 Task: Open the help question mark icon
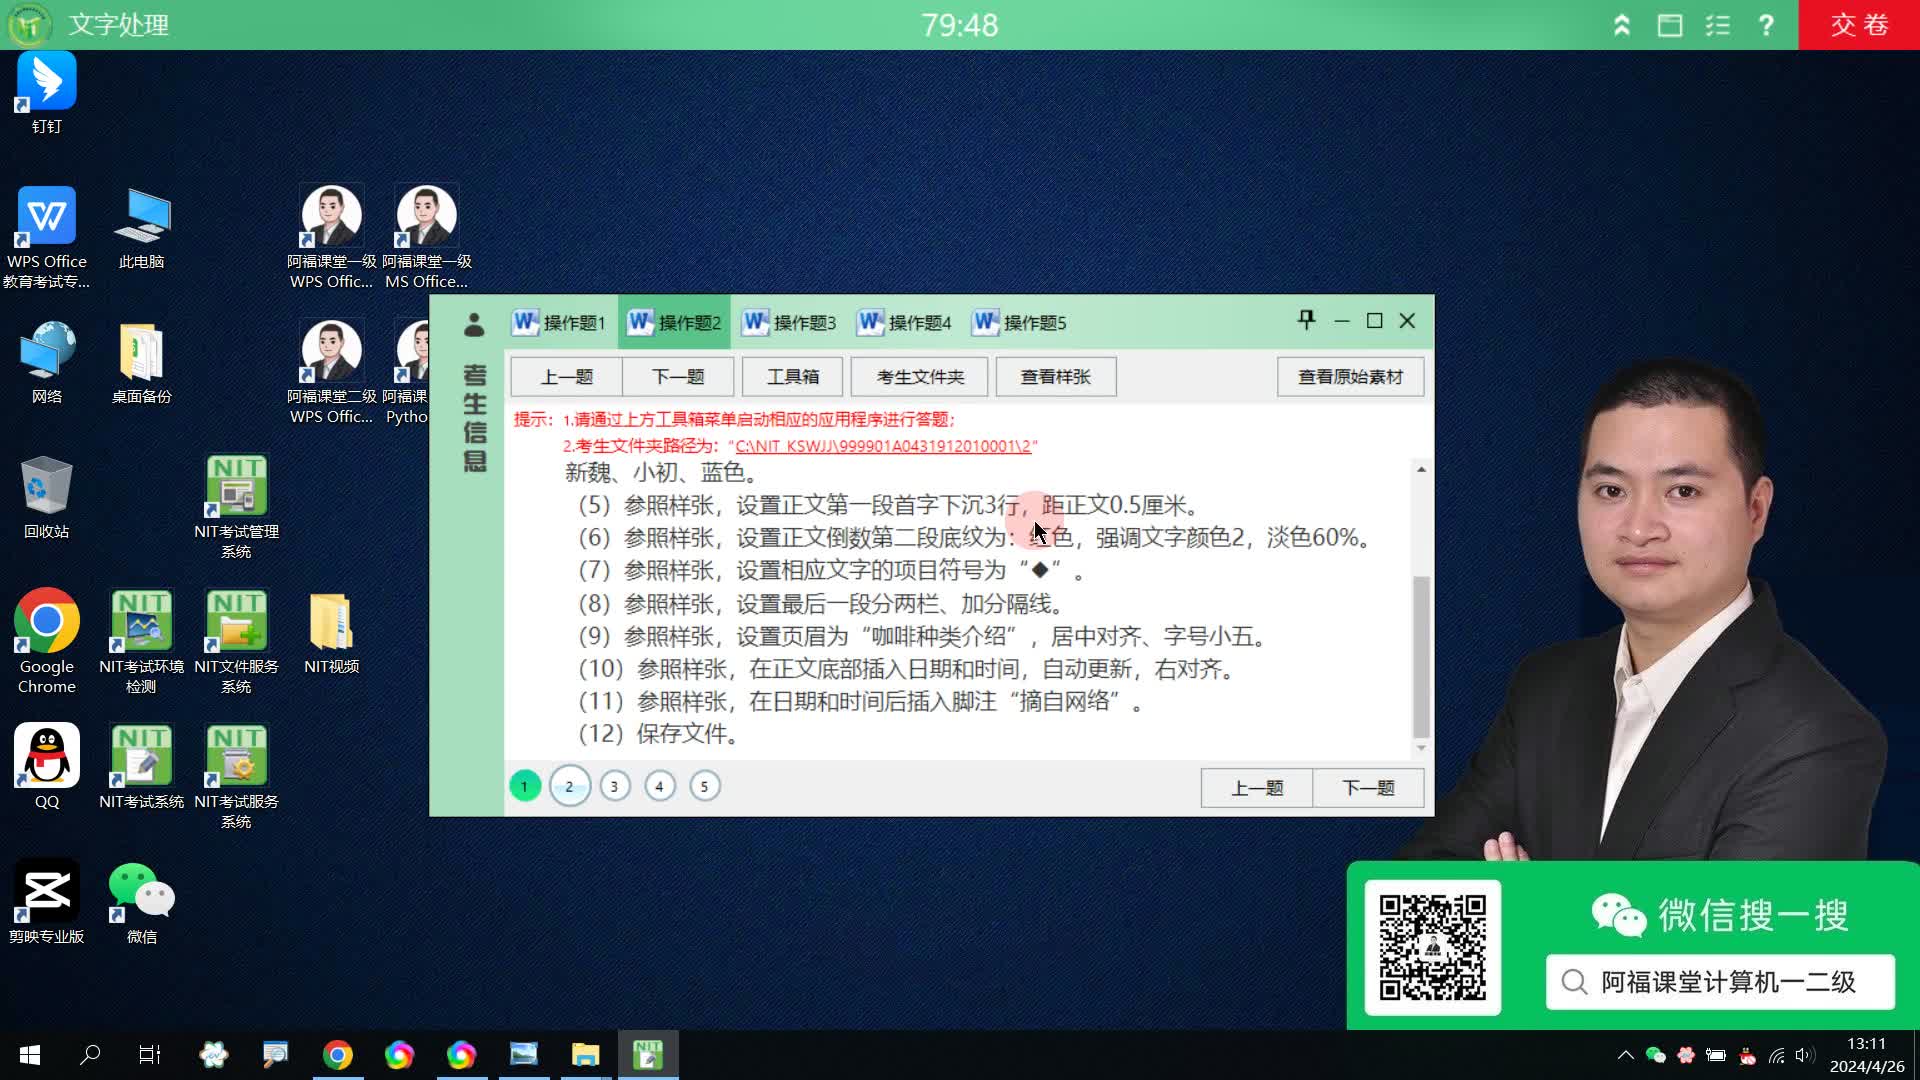click(1766, 25)
